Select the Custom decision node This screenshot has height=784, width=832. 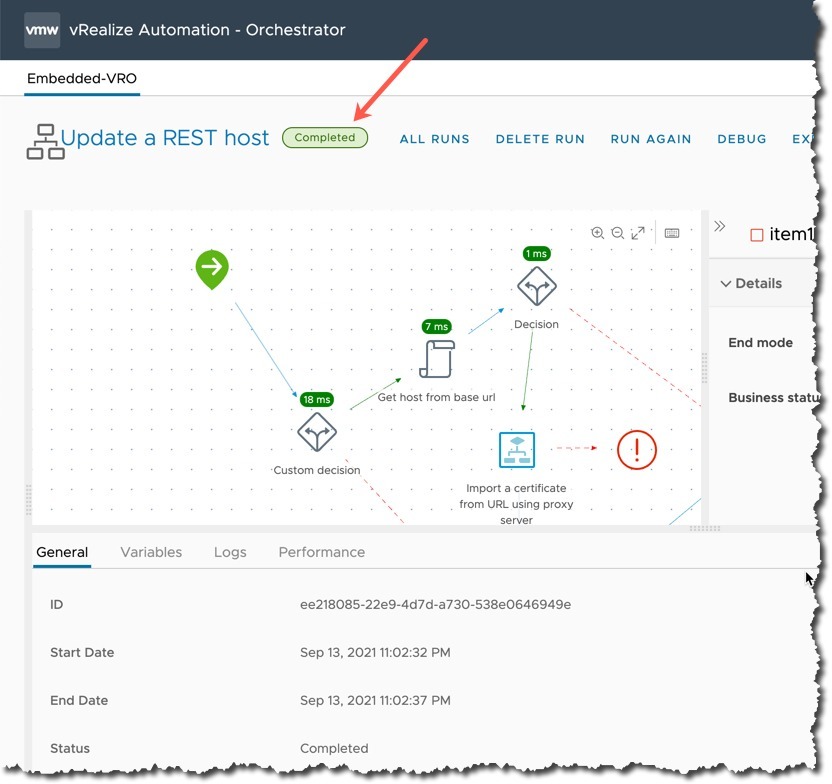coord(317,432)
